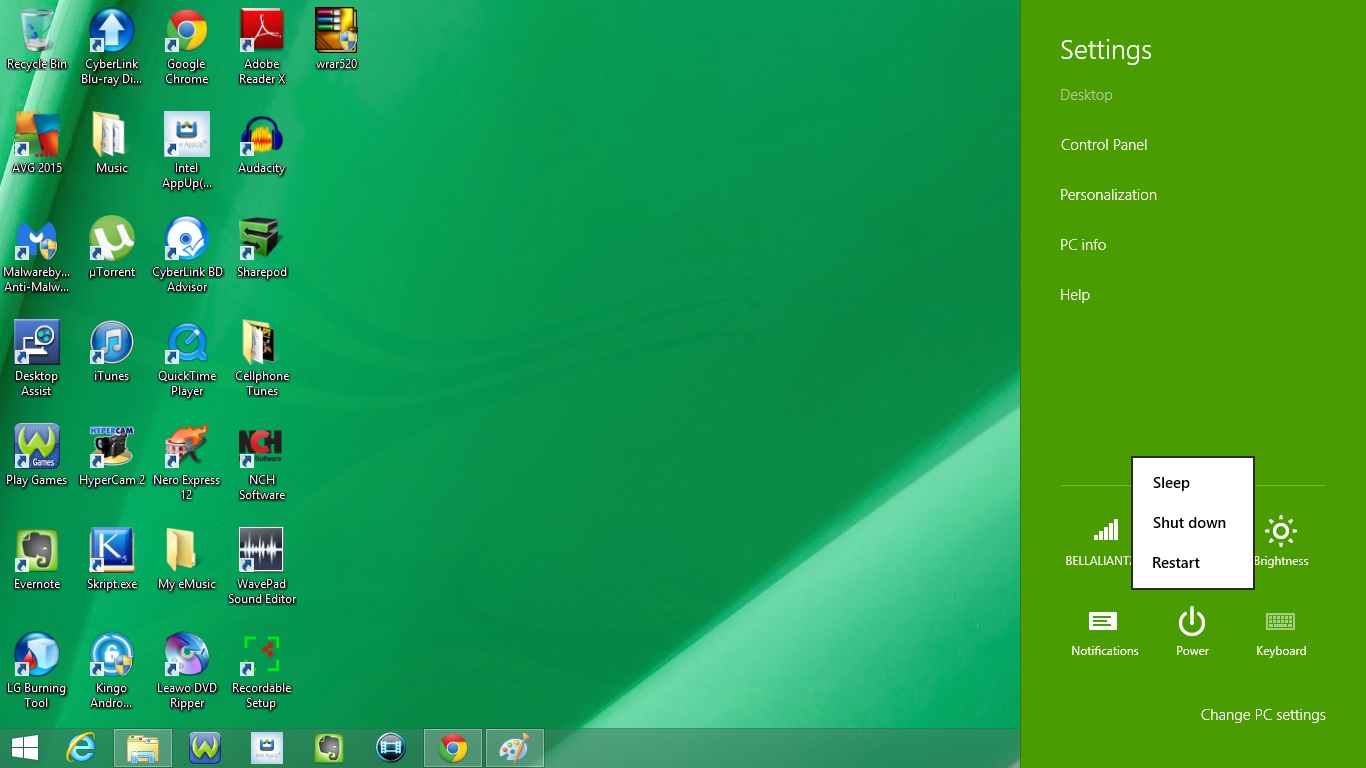The width and height of the screenshot is (1366, 768).
Task: Click the Sharepod desktop icon
Action: 262,247
